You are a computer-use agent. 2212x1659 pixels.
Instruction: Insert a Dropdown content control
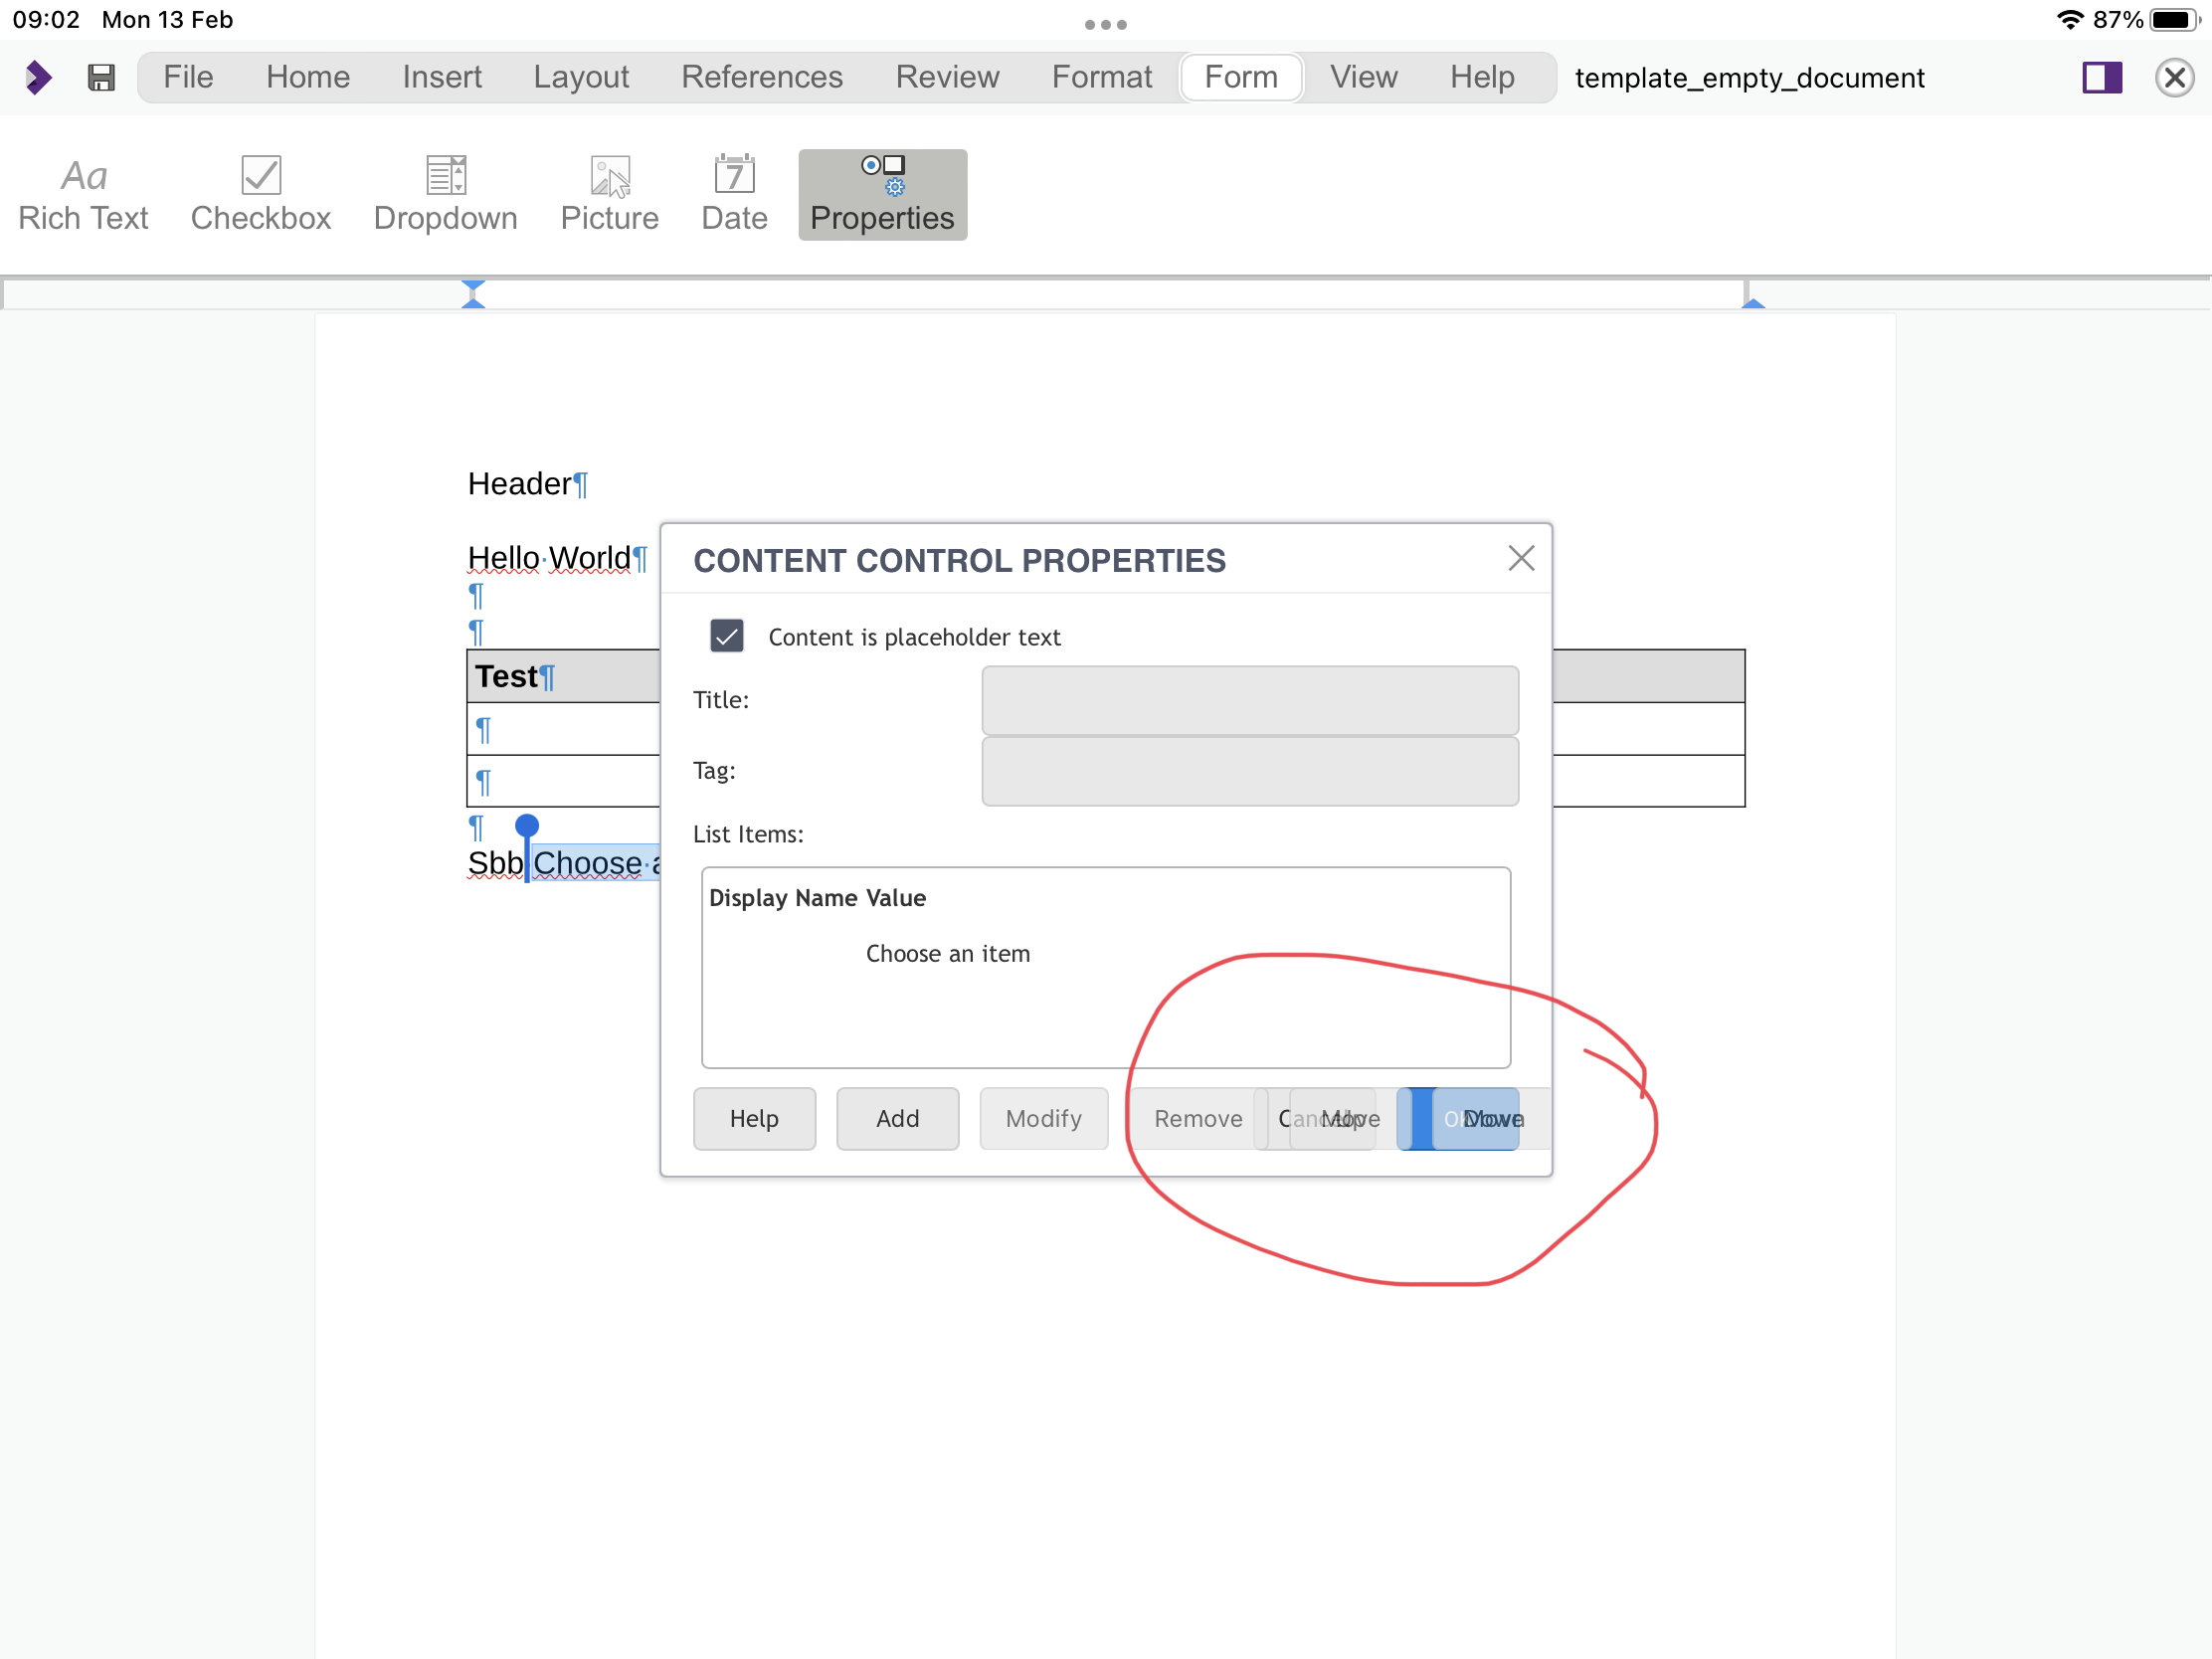445,192
